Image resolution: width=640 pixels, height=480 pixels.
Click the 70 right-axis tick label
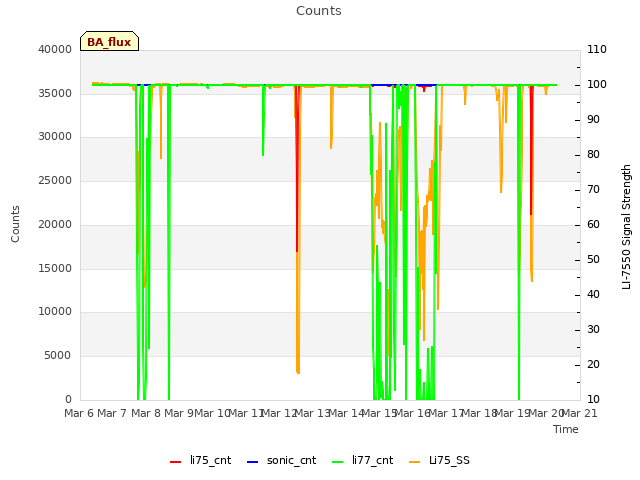coord(593,189)
